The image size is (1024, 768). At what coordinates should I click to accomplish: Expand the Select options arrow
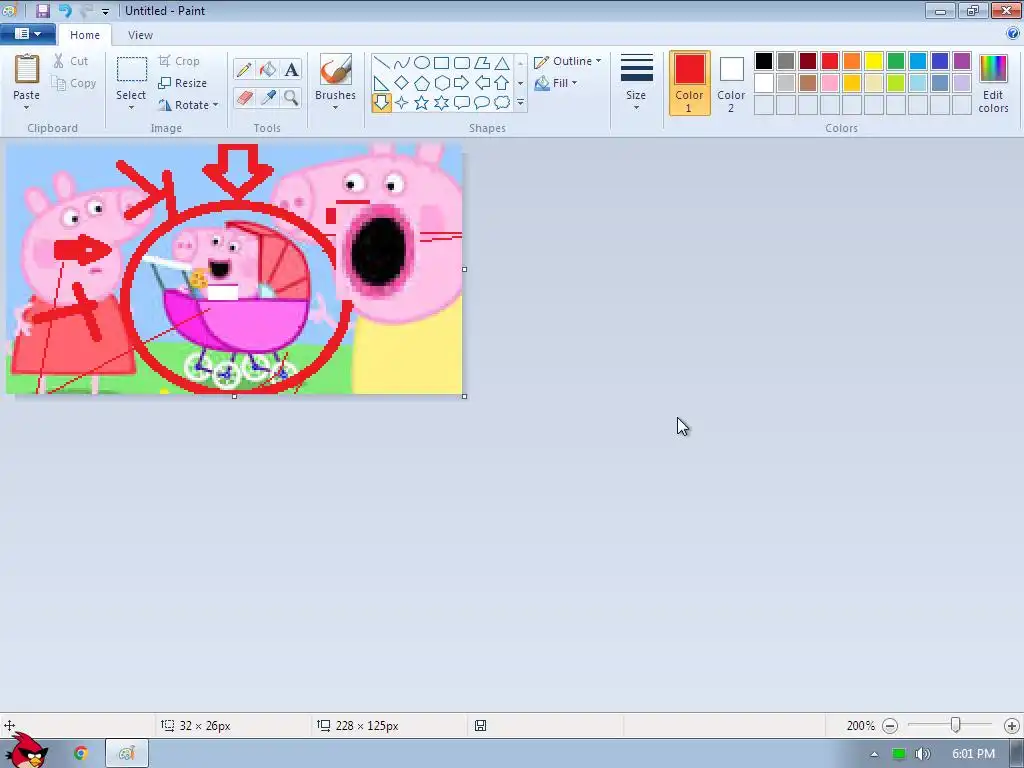pyautogui.click(x=131, y=107)
